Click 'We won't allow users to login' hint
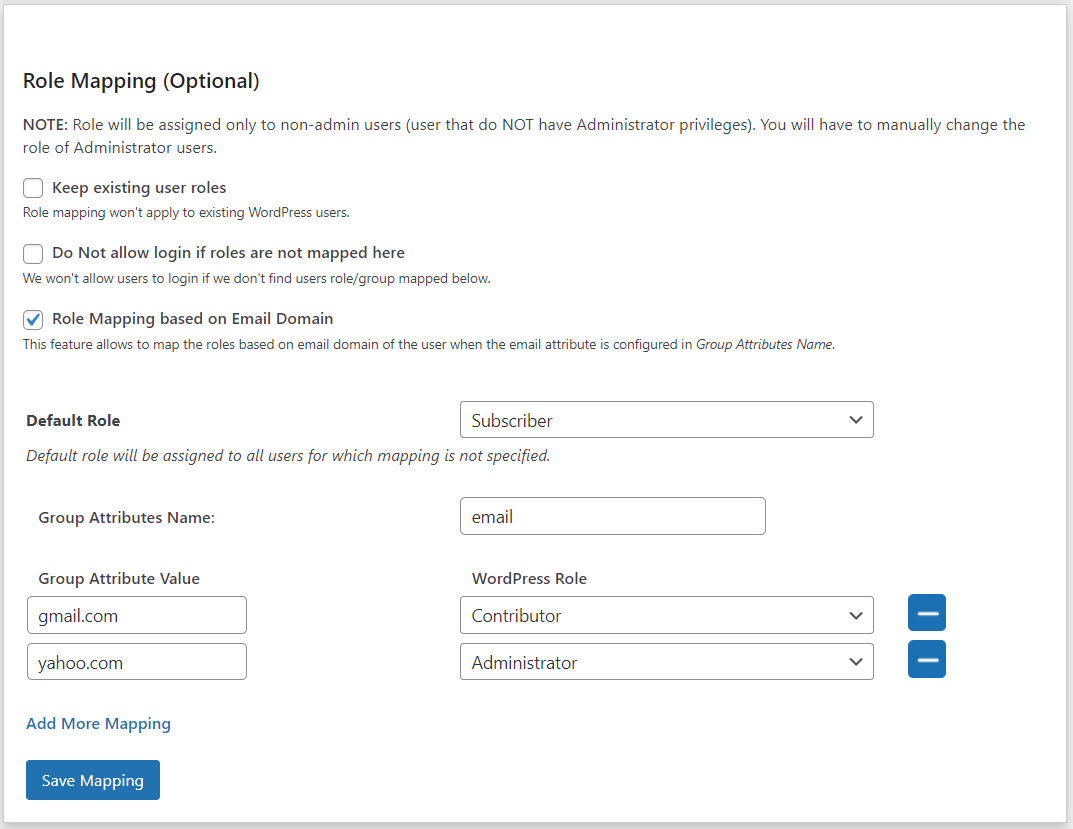 pyautogui.click(x=257, y=279)
